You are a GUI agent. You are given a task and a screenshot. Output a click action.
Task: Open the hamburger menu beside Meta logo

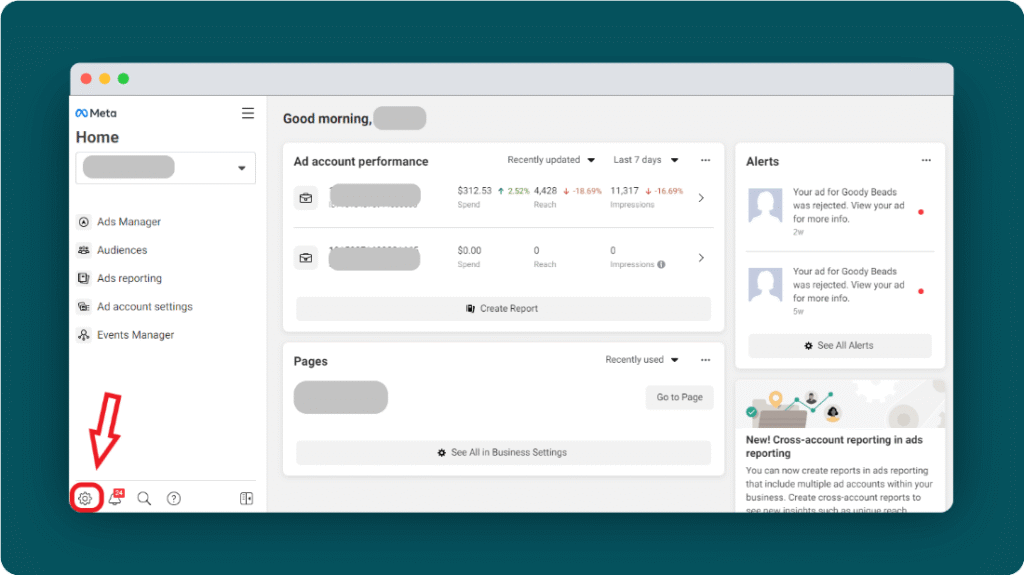248,113
